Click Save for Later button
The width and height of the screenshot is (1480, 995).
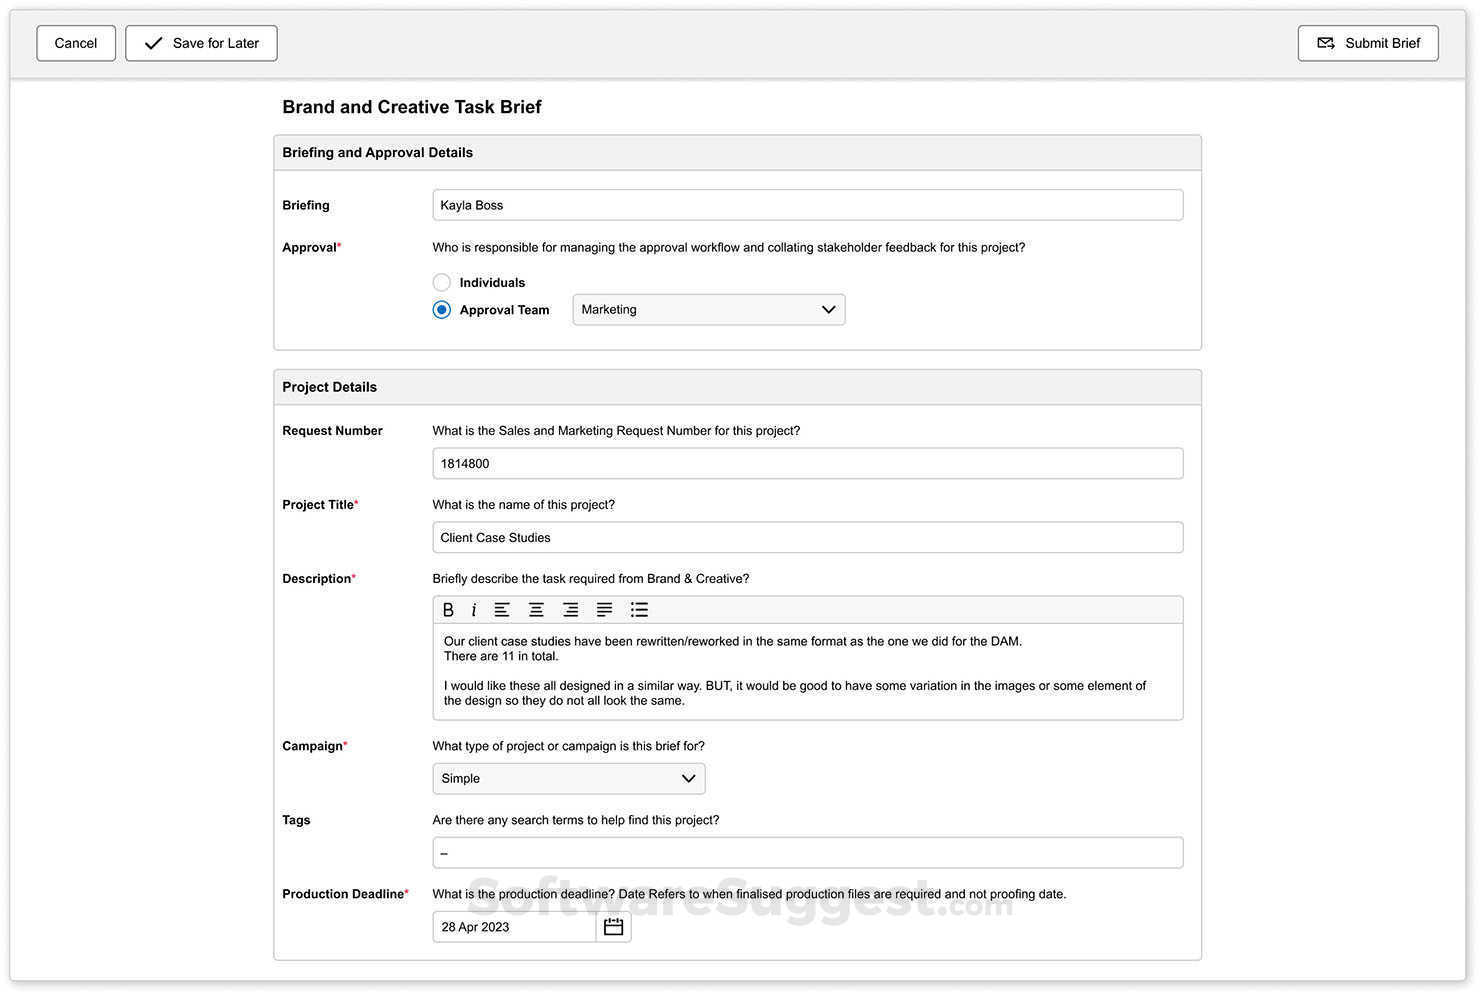[x=201, y=43]
